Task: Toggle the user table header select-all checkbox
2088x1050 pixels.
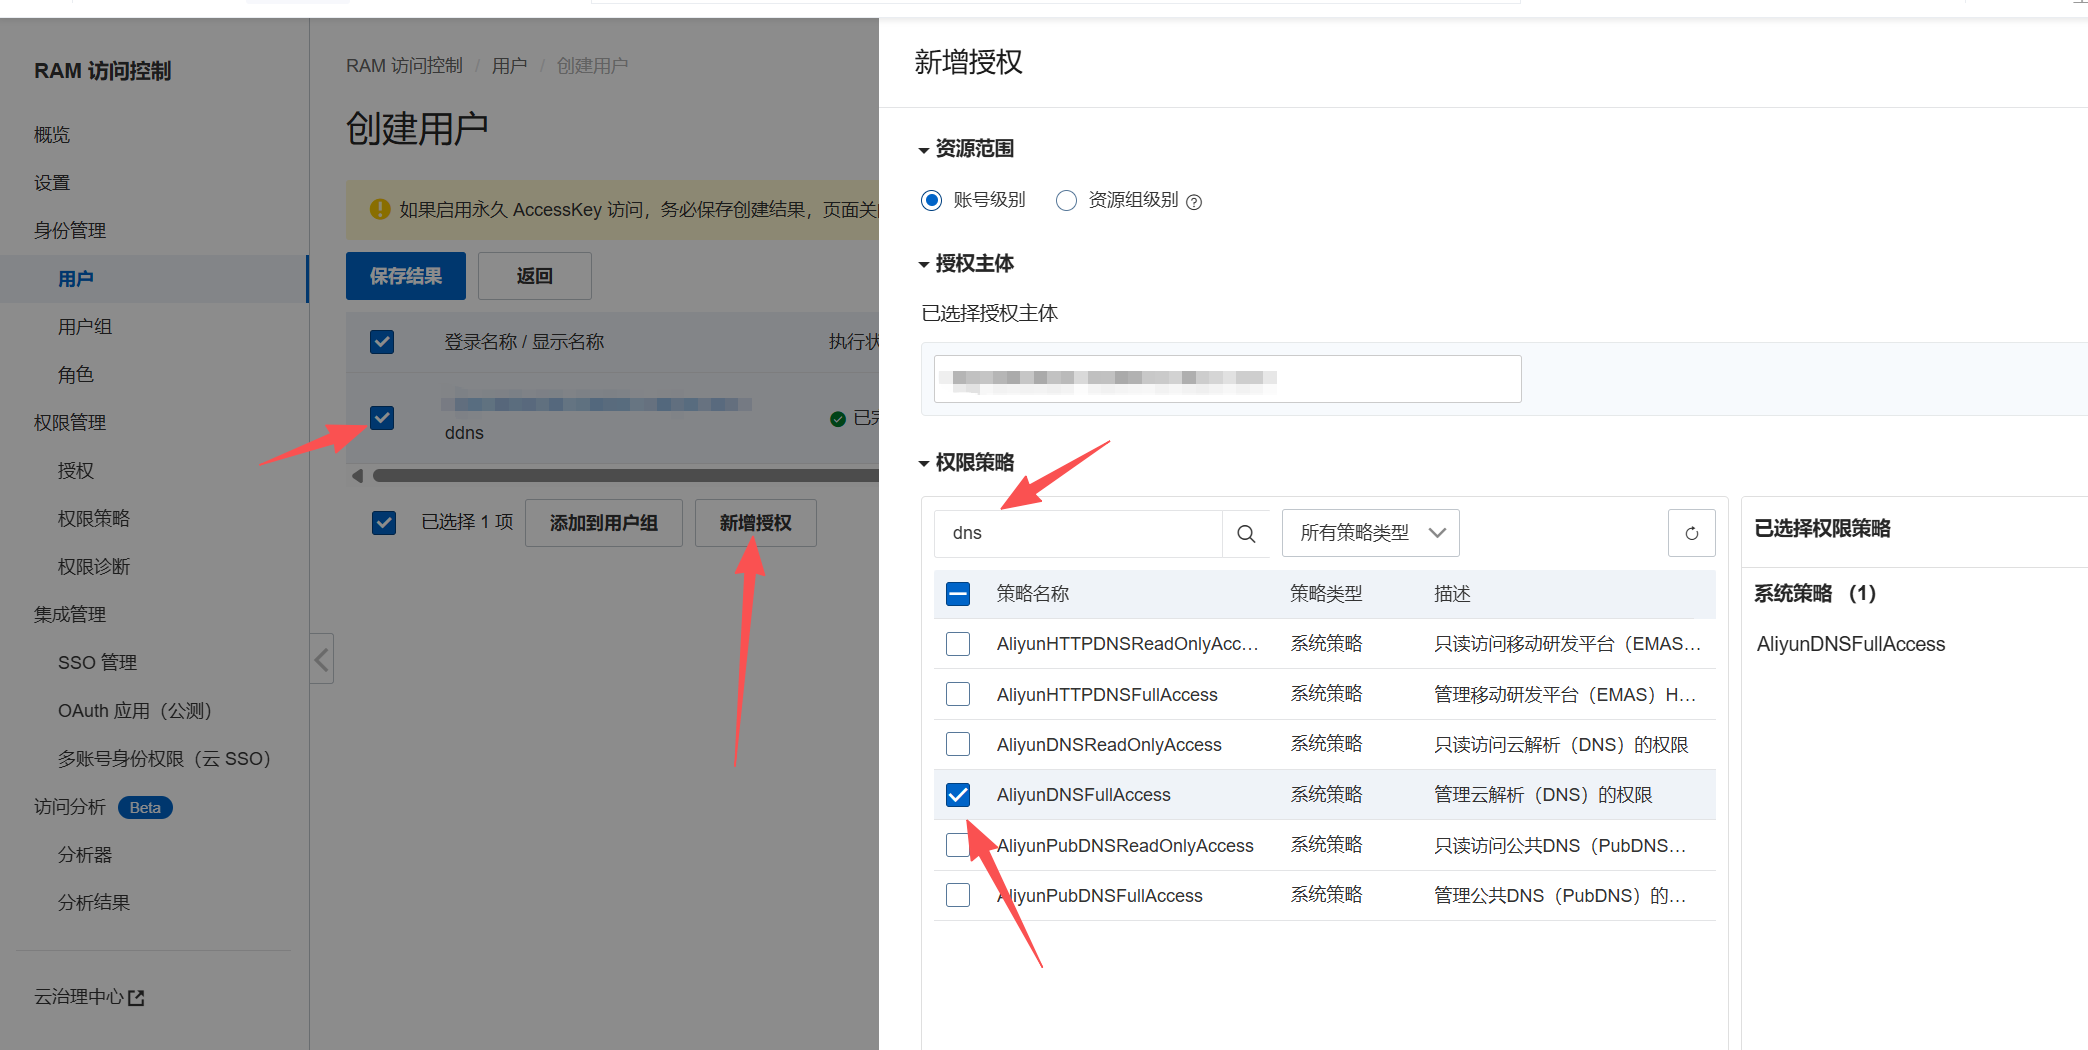Action: point(382,342)
